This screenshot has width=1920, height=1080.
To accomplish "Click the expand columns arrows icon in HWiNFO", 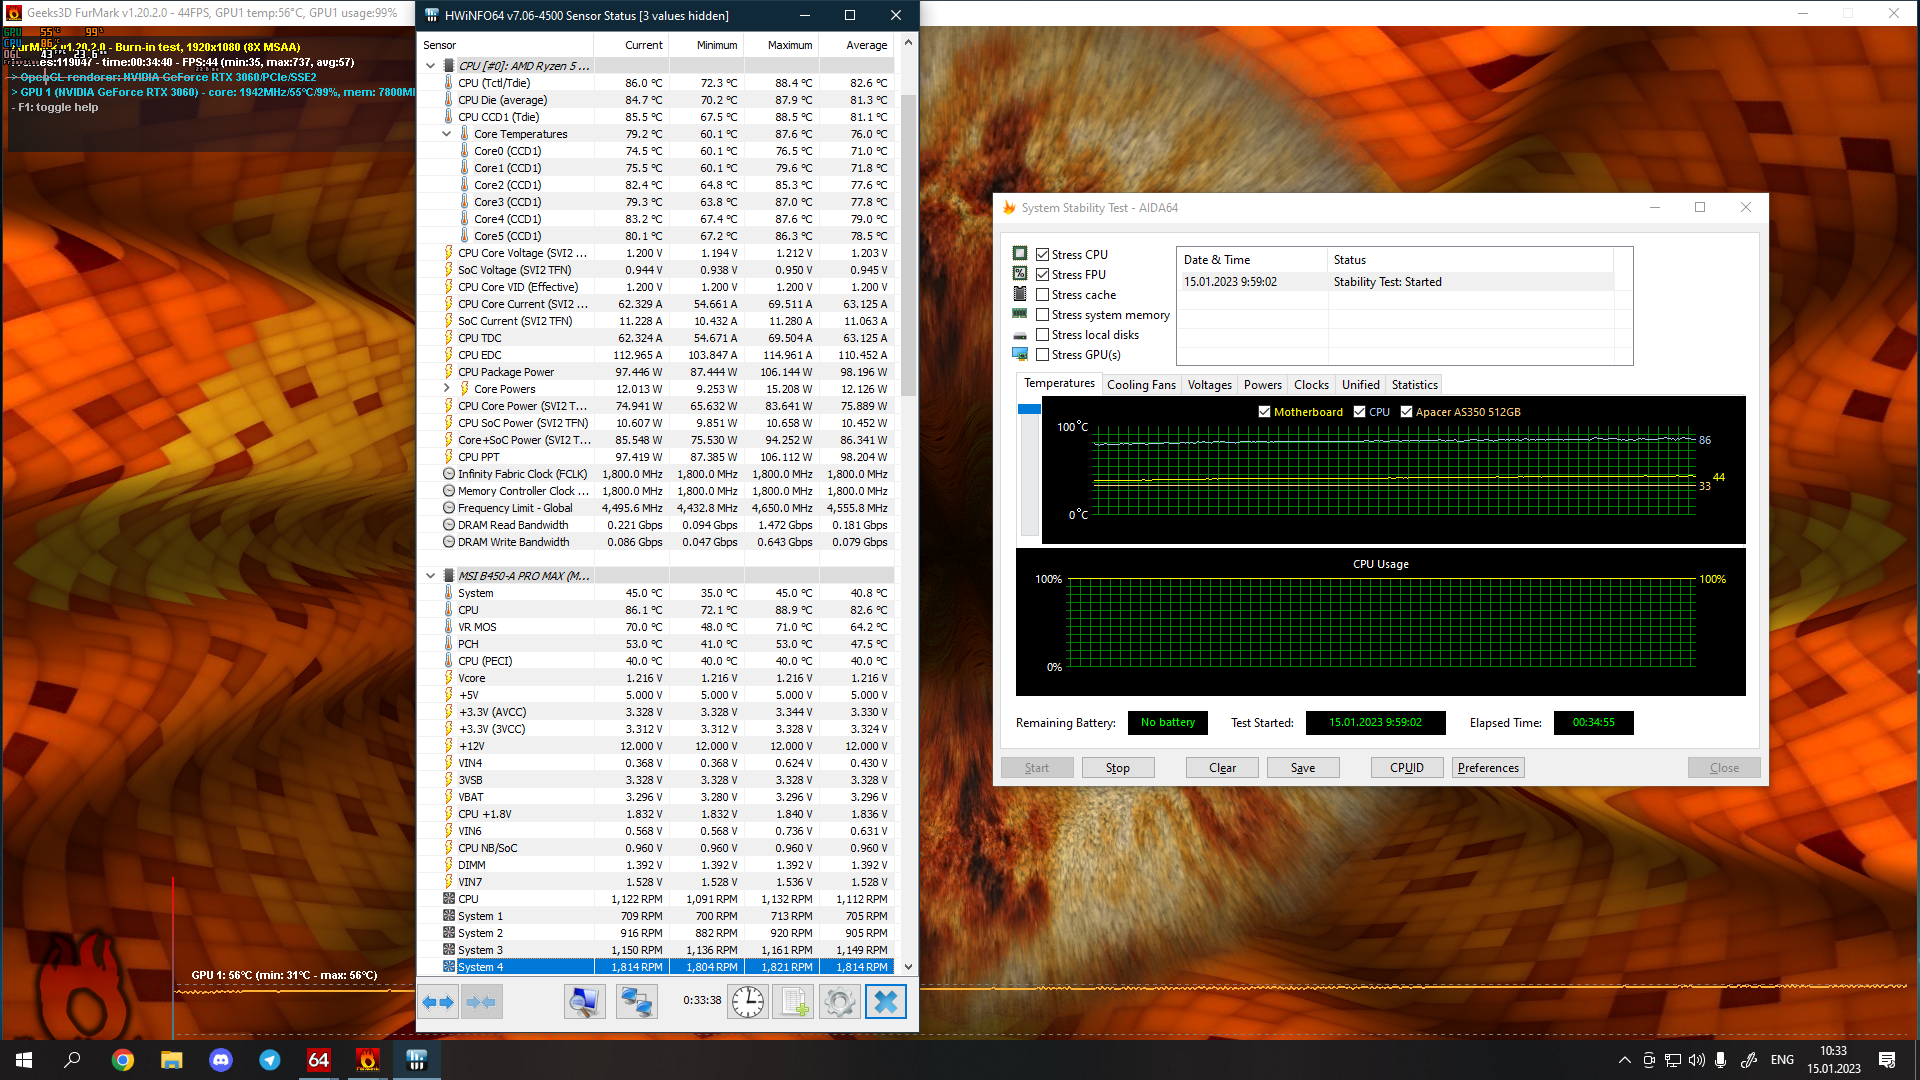I will click(438, 1002).
